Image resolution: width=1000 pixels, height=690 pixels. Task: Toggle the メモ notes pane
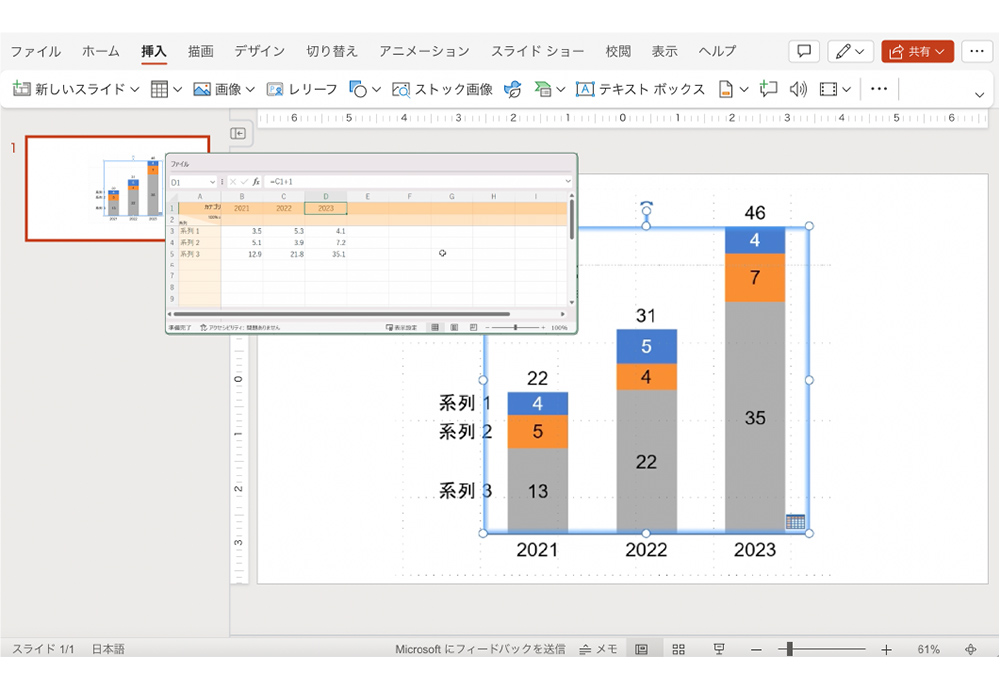598,649
